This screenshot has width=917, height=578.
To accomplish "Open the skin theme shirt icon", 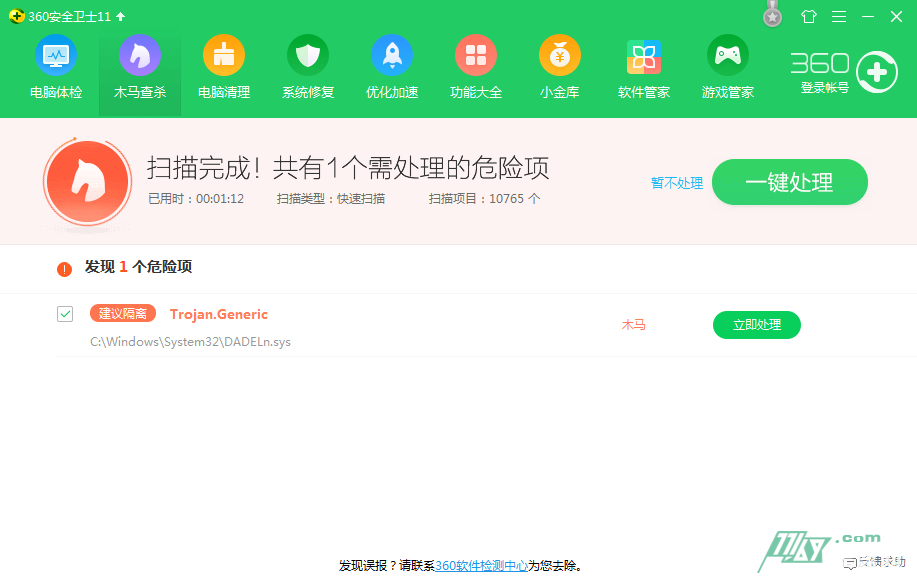I will pos(810,16).
